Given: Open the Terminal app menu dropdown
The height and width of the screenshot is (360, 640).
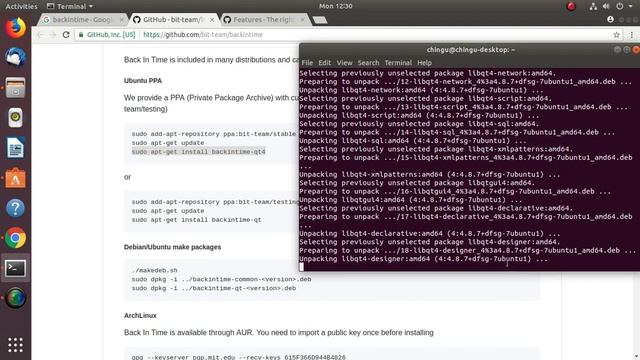Looking at the screenshot, I should [70, 6].
